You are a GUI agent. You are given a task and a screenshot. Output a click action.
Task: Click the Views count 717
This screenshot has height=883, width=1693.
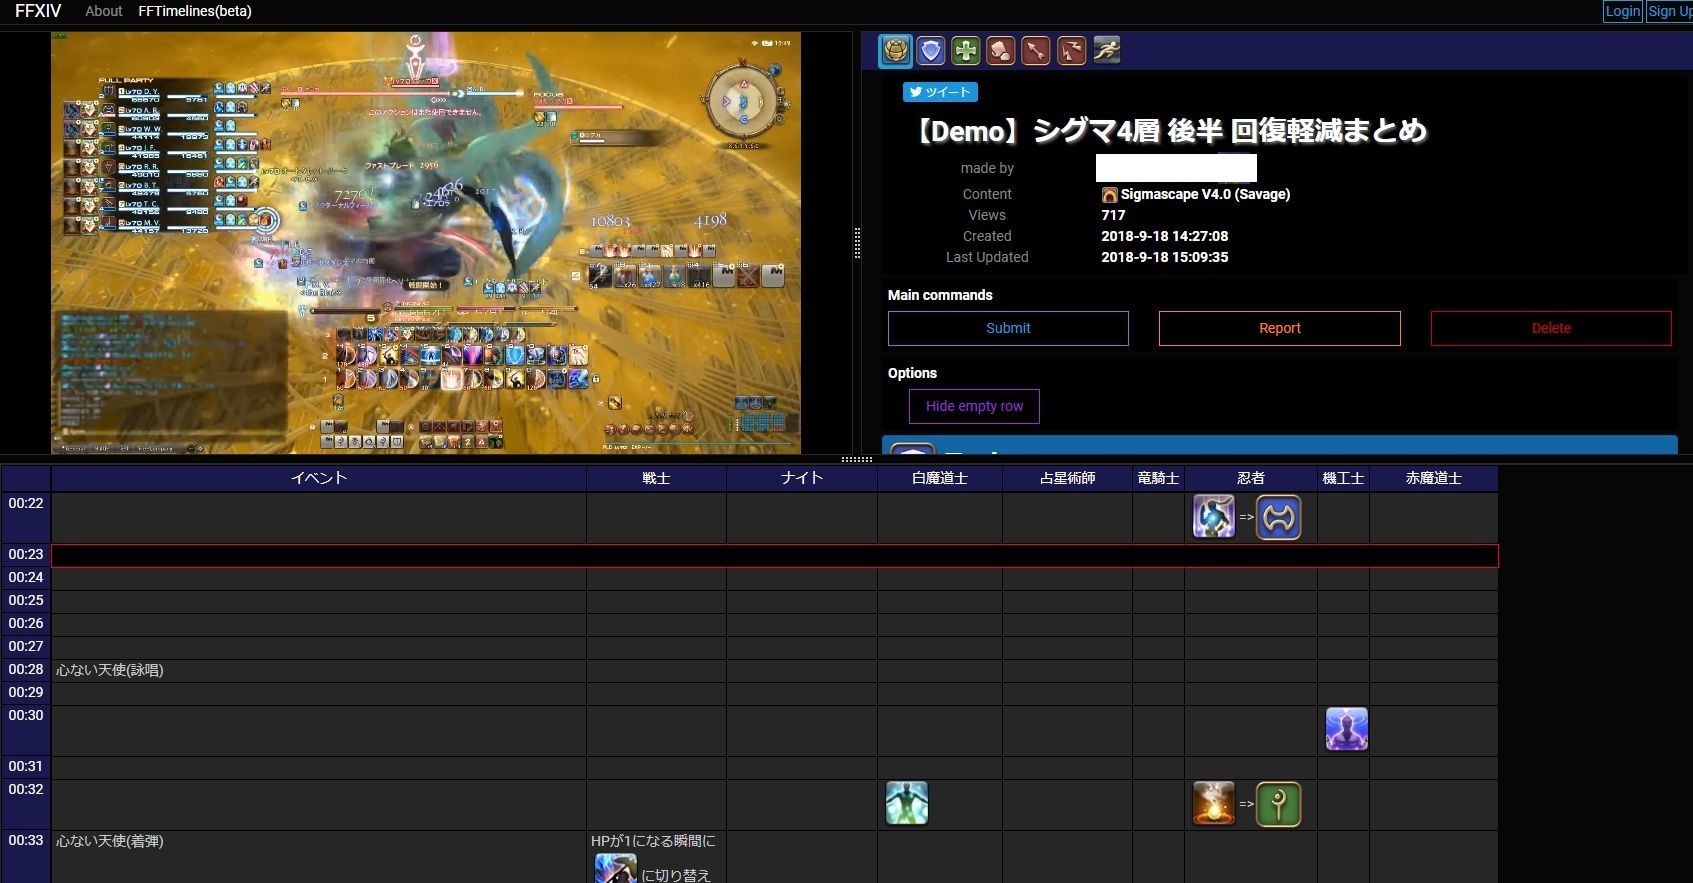[1113, 215]
